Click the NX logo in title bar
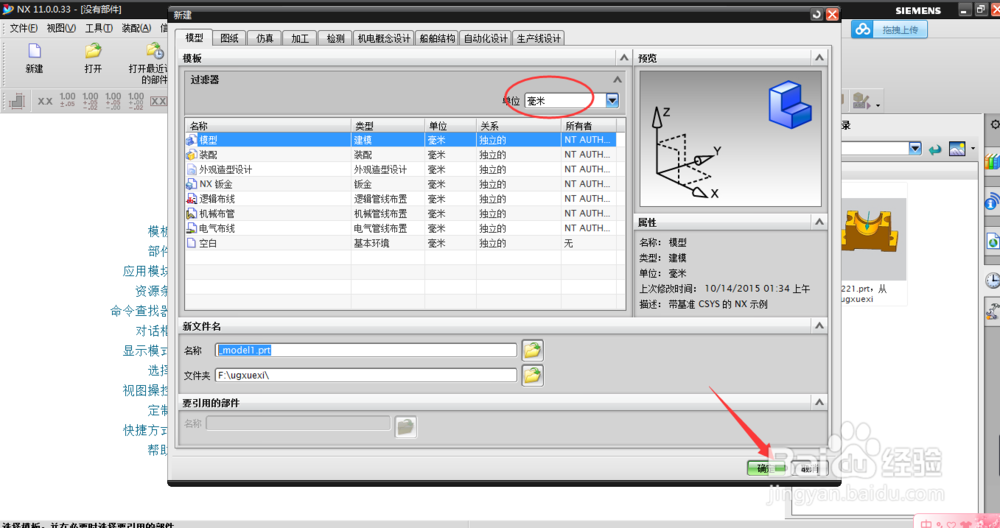The image size is (1000, 528). (x=8, y=9)
